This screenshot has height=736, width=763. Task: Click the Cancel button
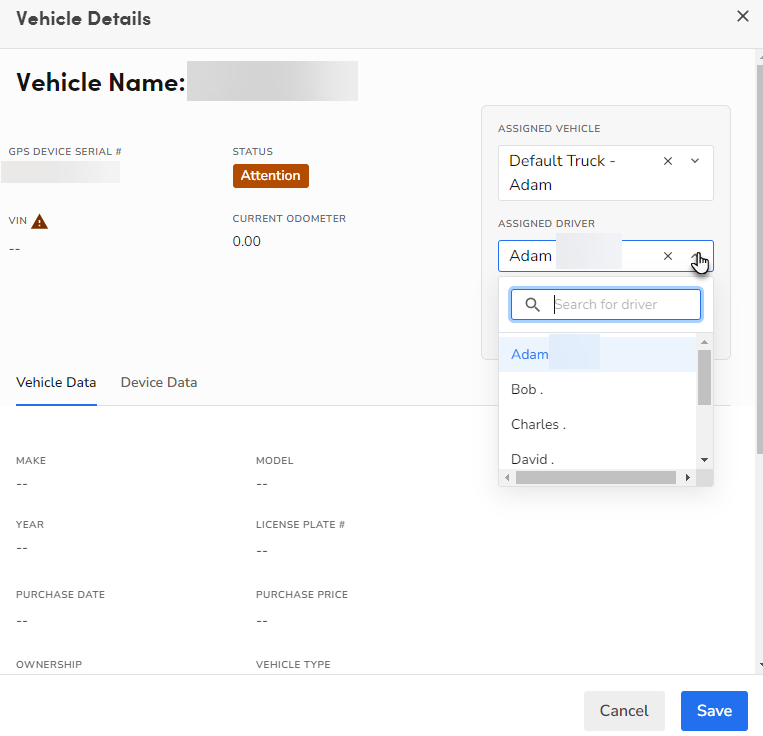pyautogui.click(x=624, y=711)
